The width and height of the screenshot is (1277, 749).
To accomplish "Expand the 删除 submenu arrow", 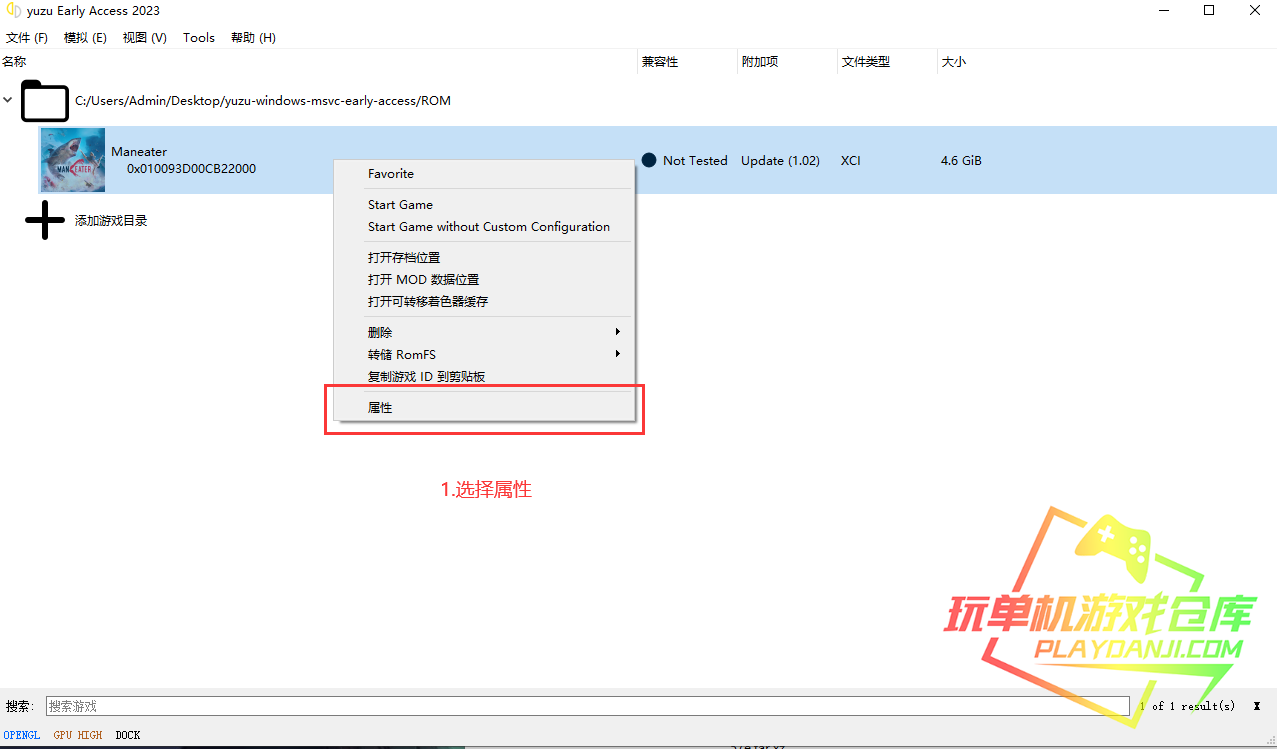I will point(617,332).
